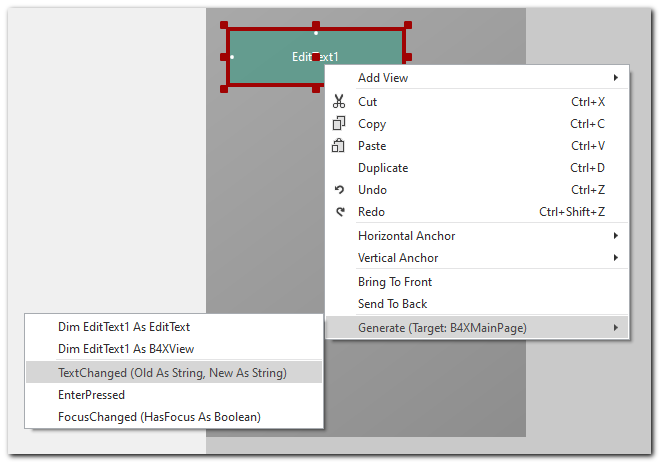Expand the Horizontal Anchor submenu arrow
659x462 pixels.
click(615, 236)
